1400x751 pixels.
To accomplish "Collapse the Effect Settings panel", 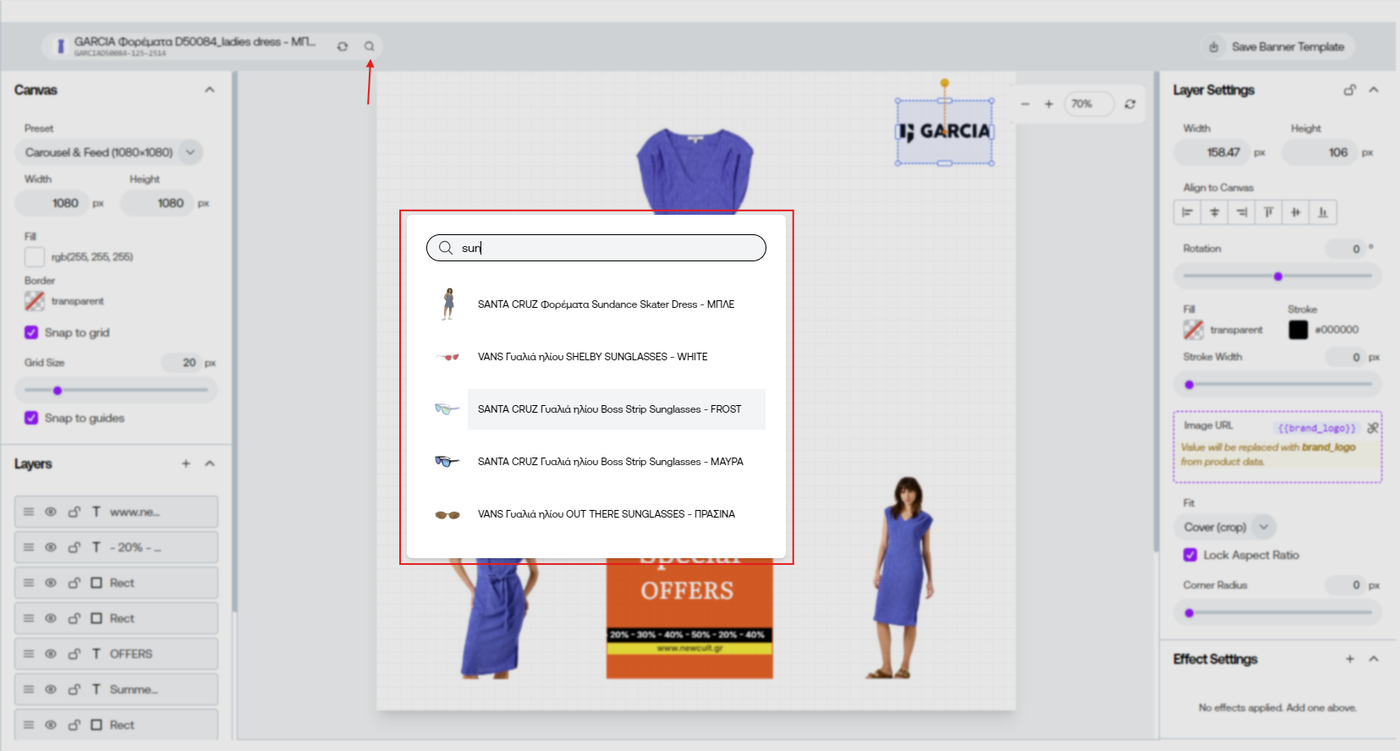I will point(1374,659).
